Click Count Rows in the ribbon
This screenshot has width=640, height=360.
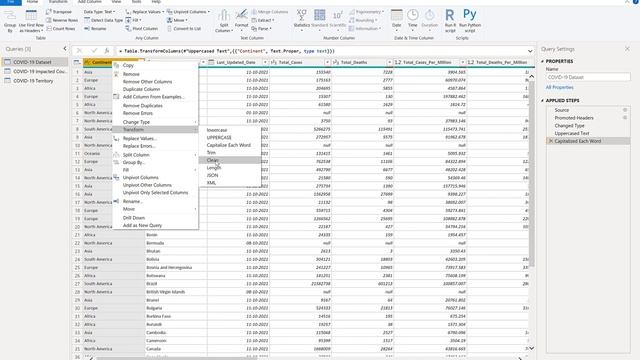tap(60, 29)
